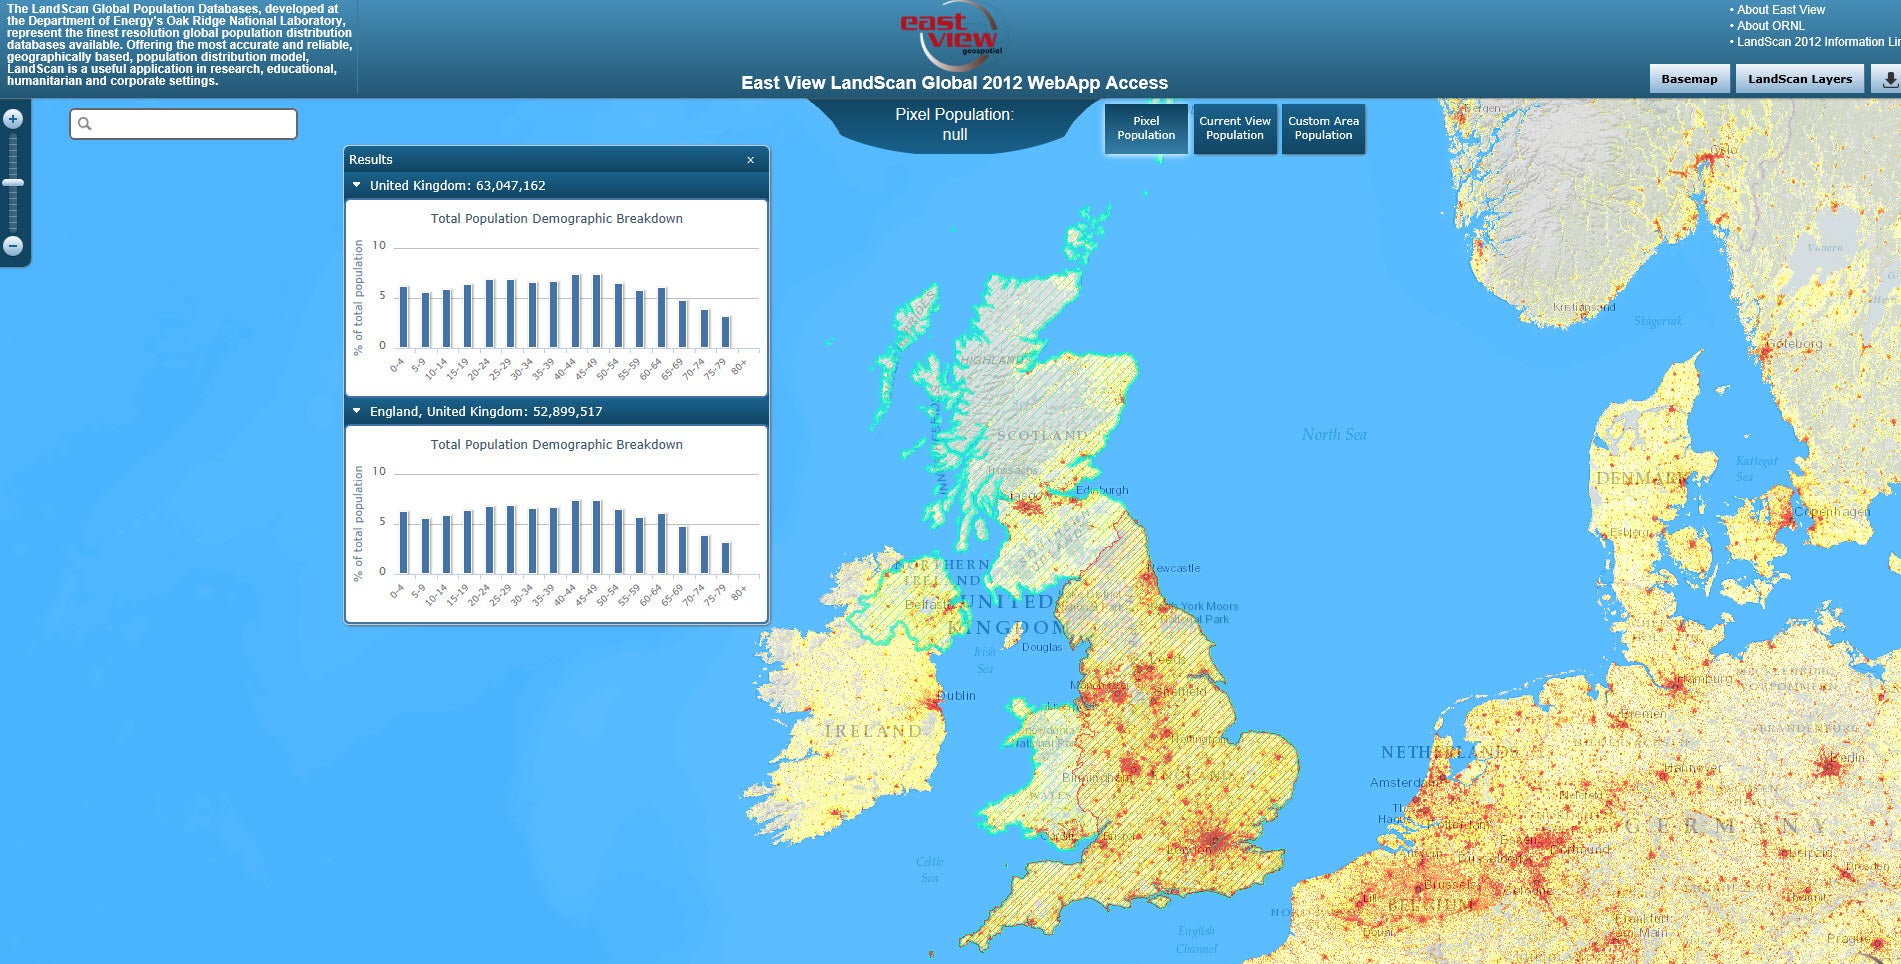The height and width of the screenshot is (964, 1901).
Task: Switch to the Current View Population tab
Action: coord(1235,128)
